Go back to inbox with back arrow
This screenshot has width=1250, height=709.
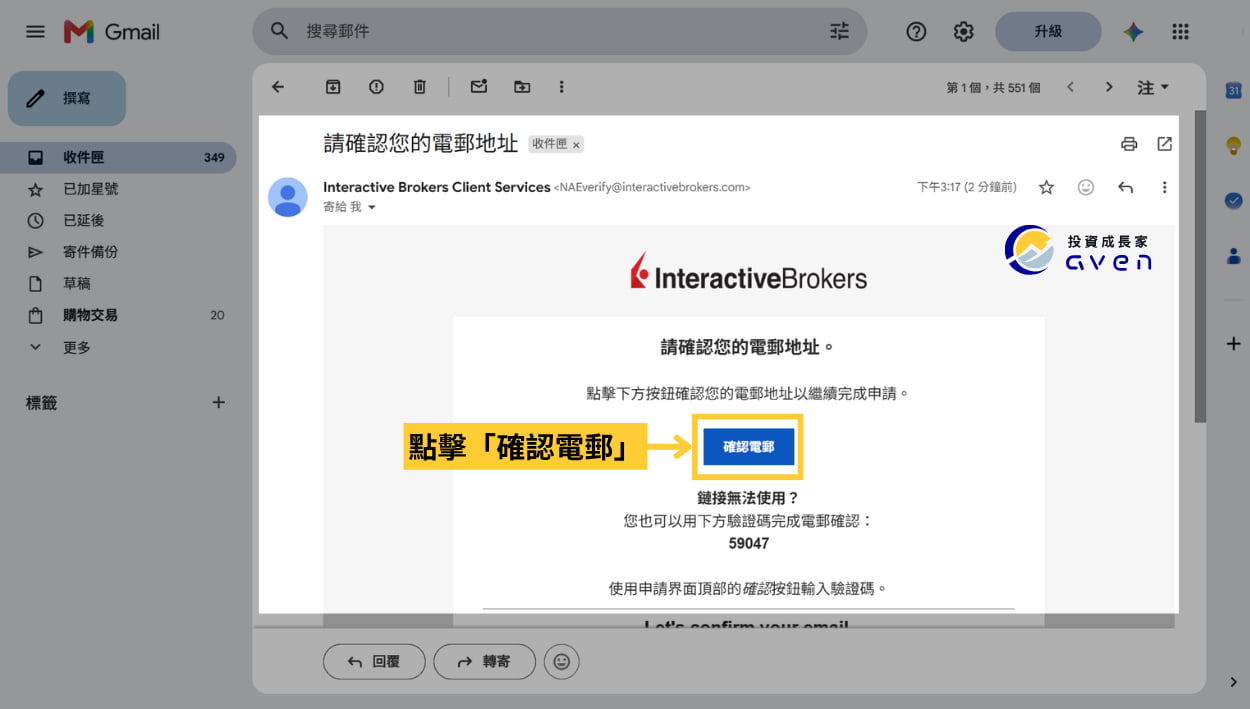click(x=278, y=87)
